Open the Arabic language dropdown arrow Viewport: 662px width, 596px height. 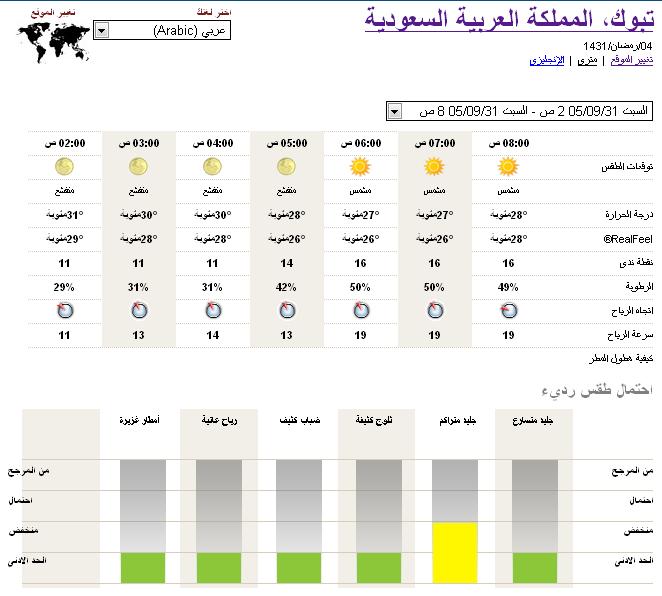pyautogui.click(x=102, y=30)
